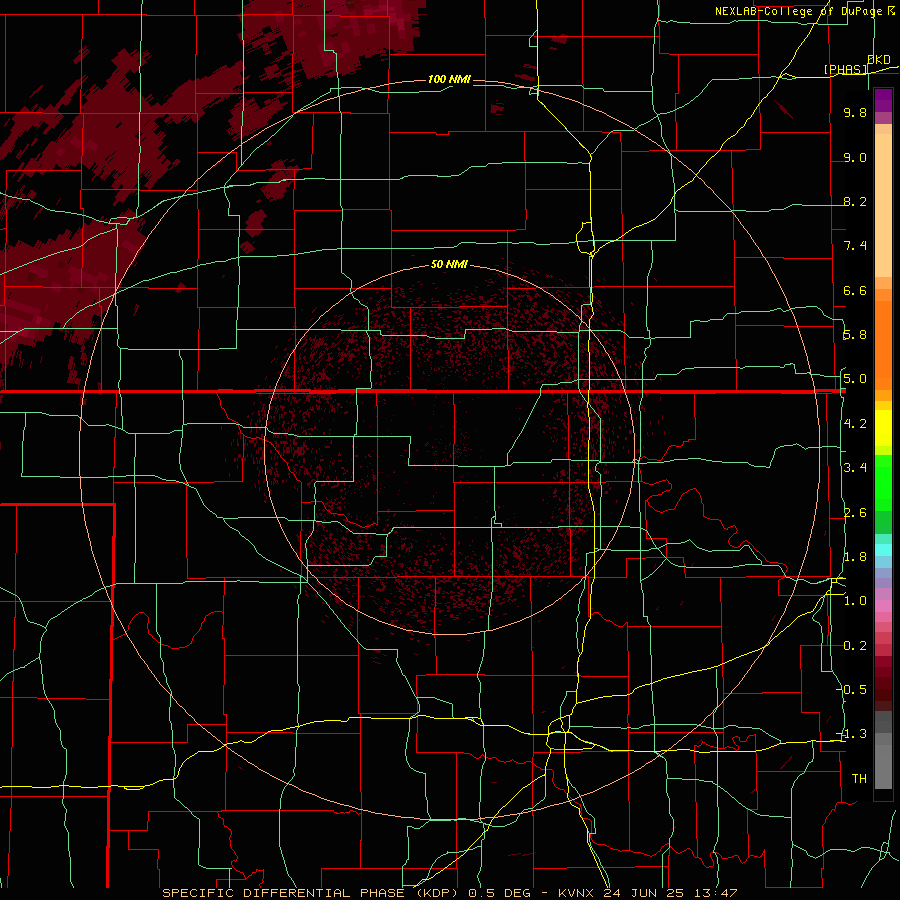Click the 8.2 scale value
The image size is (900, 900).
(855, 201)
